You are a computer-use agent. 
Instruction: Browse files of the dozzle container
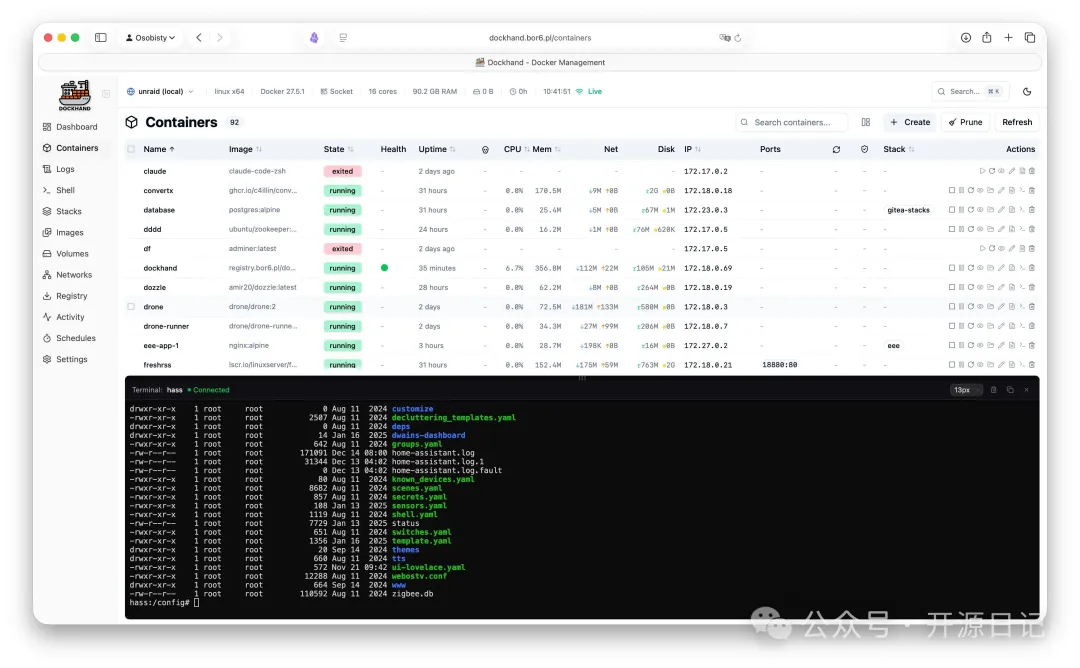pos(990,287)
